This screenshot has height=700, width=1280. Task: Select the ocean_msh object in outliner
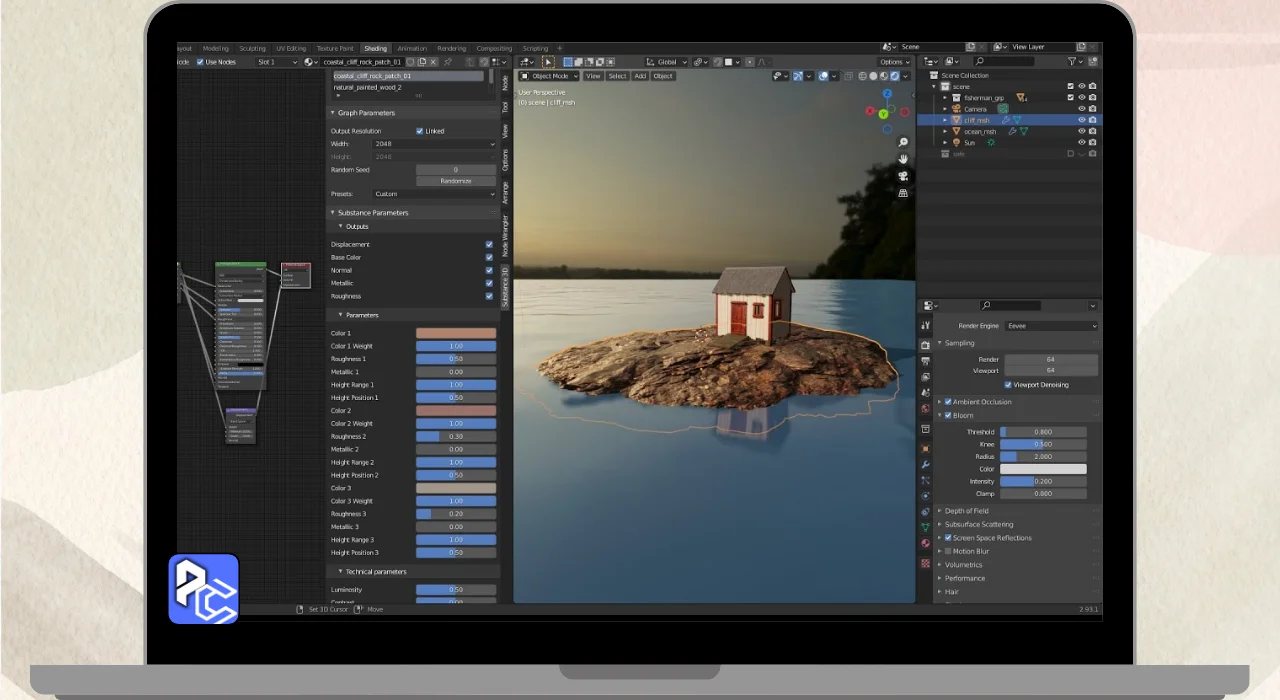980,131
